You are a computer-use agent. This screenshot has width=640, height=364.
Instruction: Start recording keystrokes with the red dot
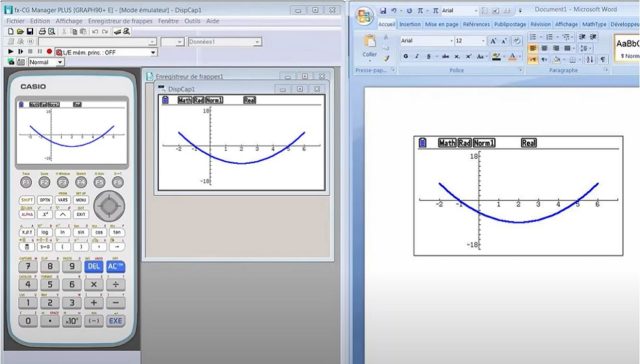pyautogui.click(x=49, y=52)
